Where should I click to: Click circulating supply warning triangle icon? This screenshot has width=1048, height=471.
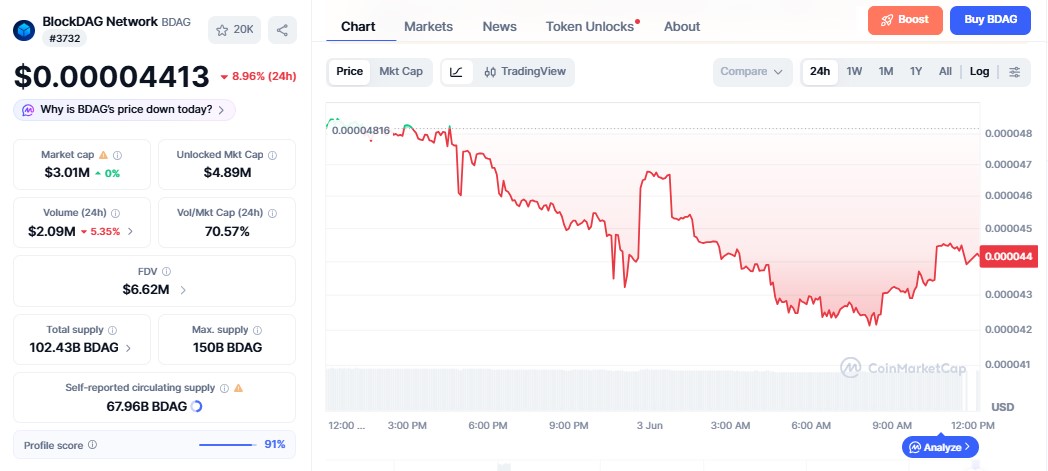pyautogui.click(x=239, y=388)
